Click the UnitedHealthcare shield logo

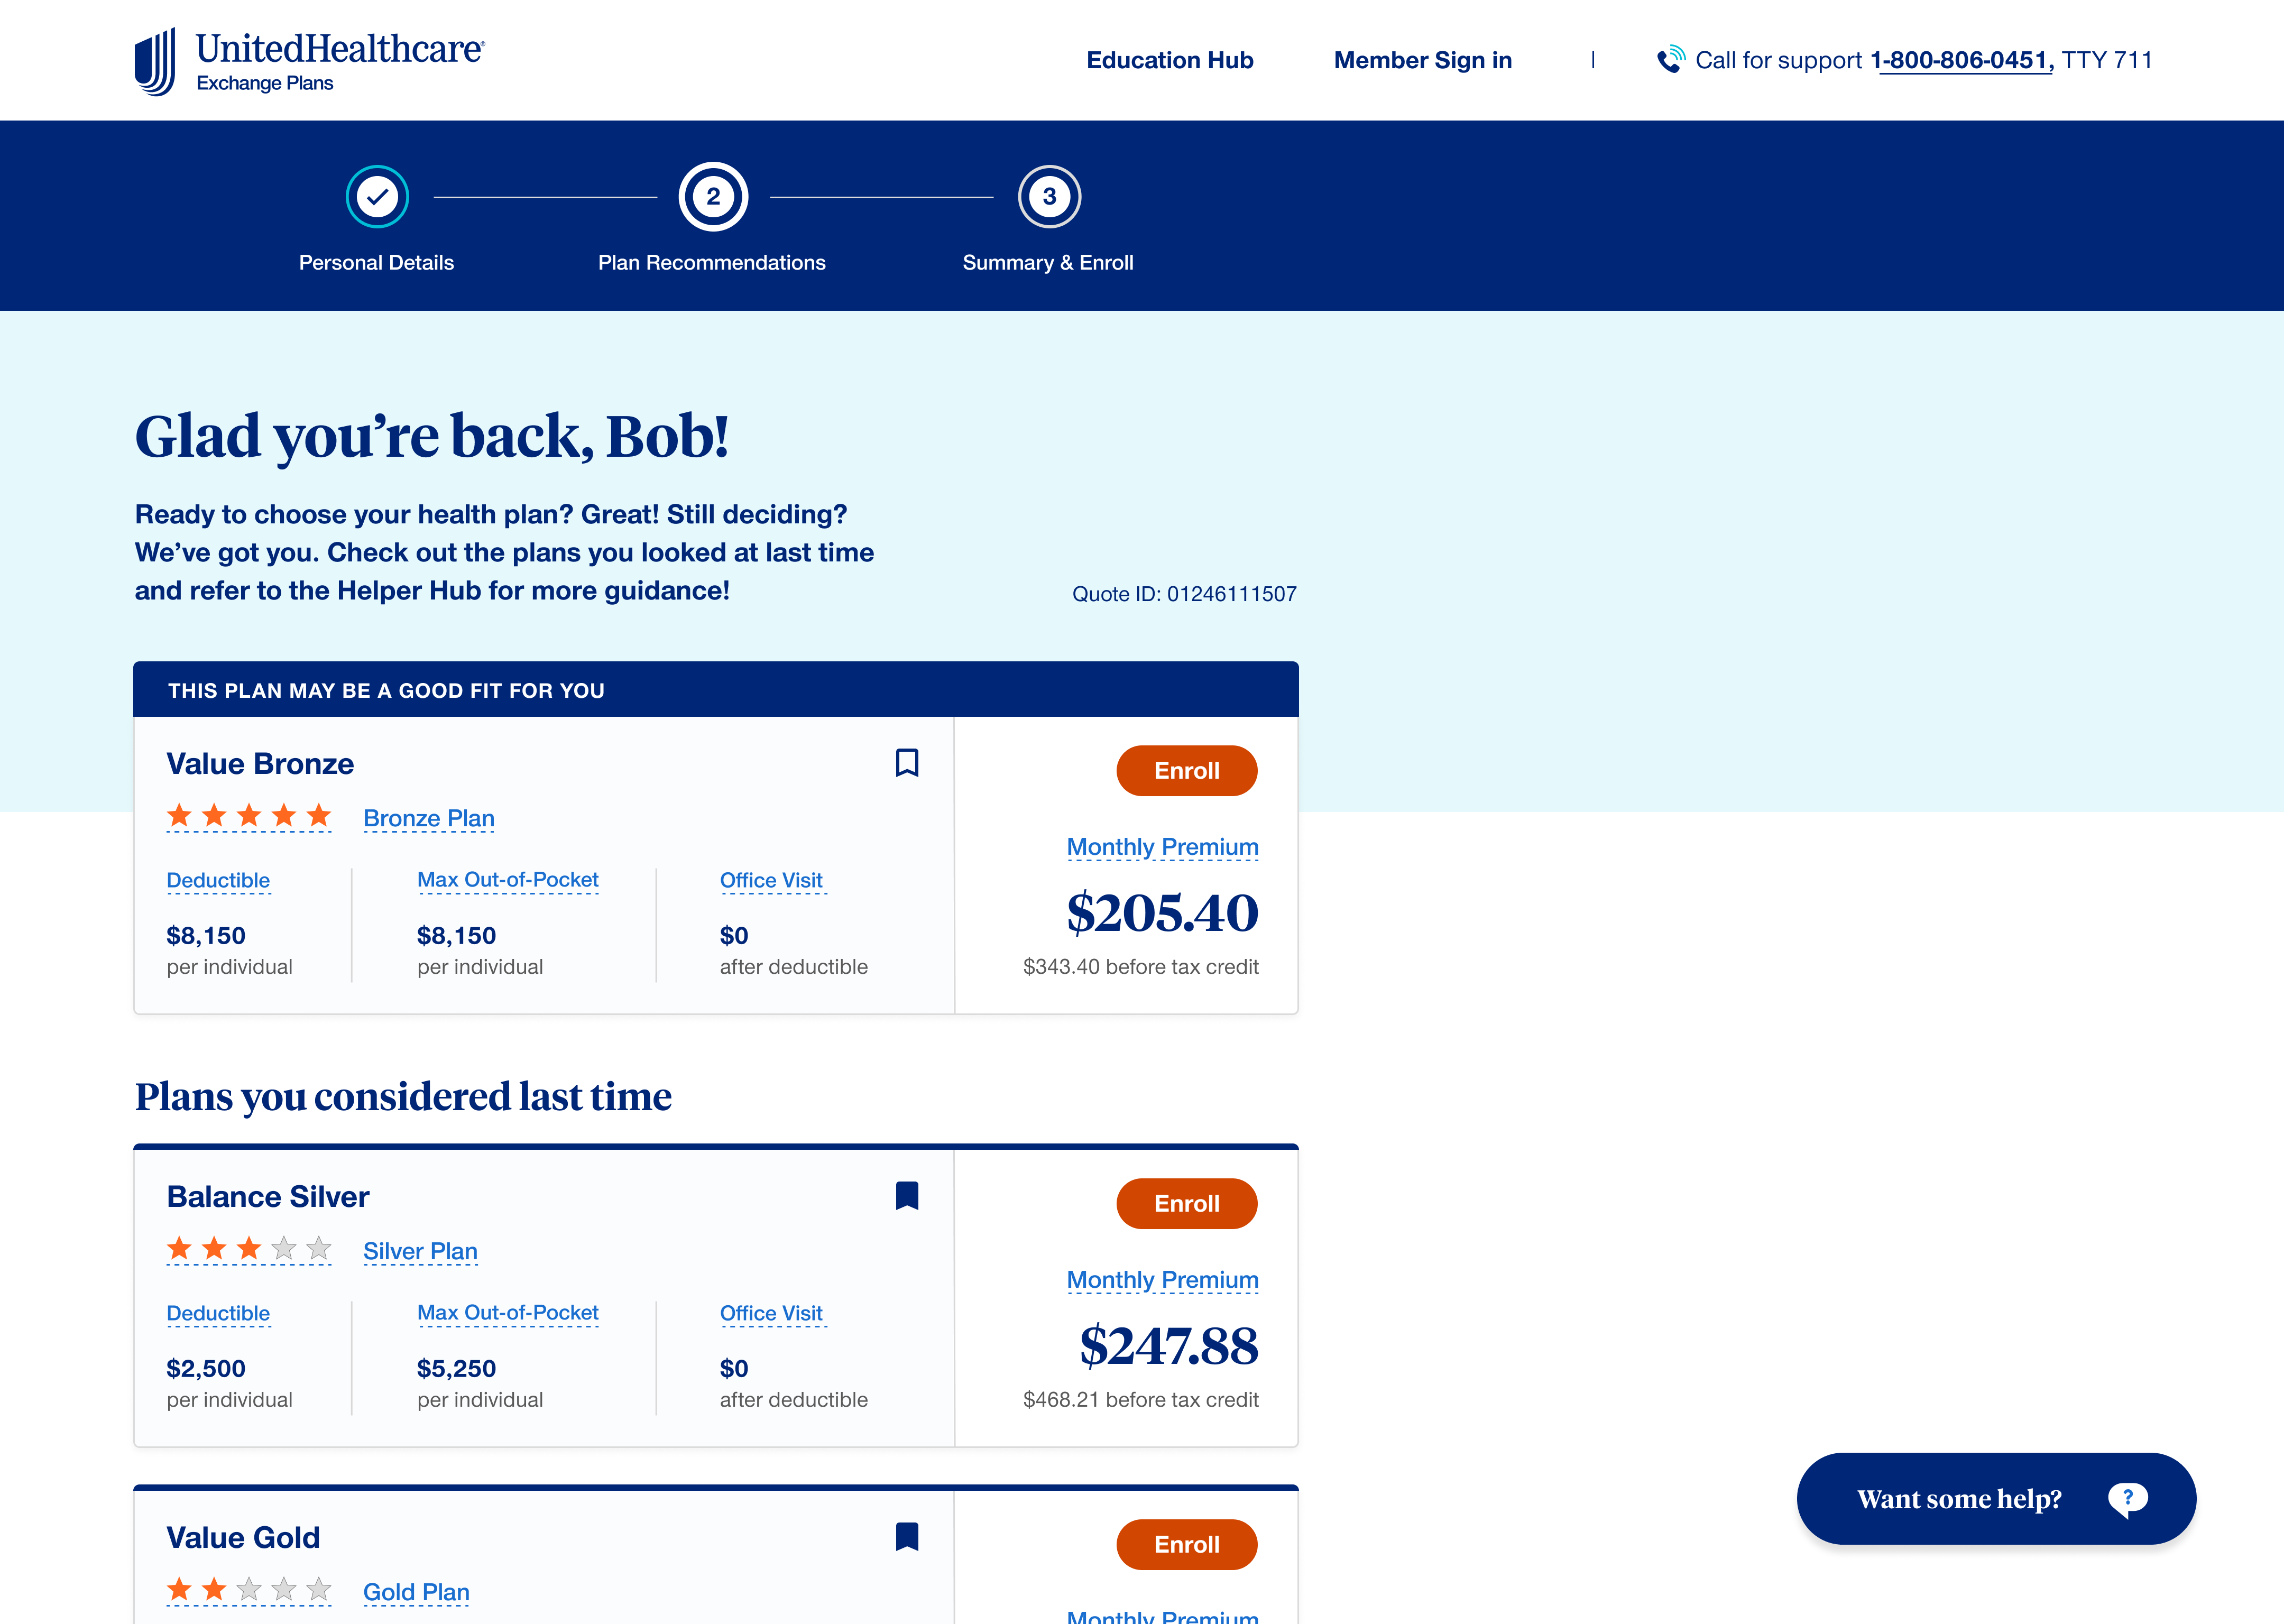pos(156,62)
